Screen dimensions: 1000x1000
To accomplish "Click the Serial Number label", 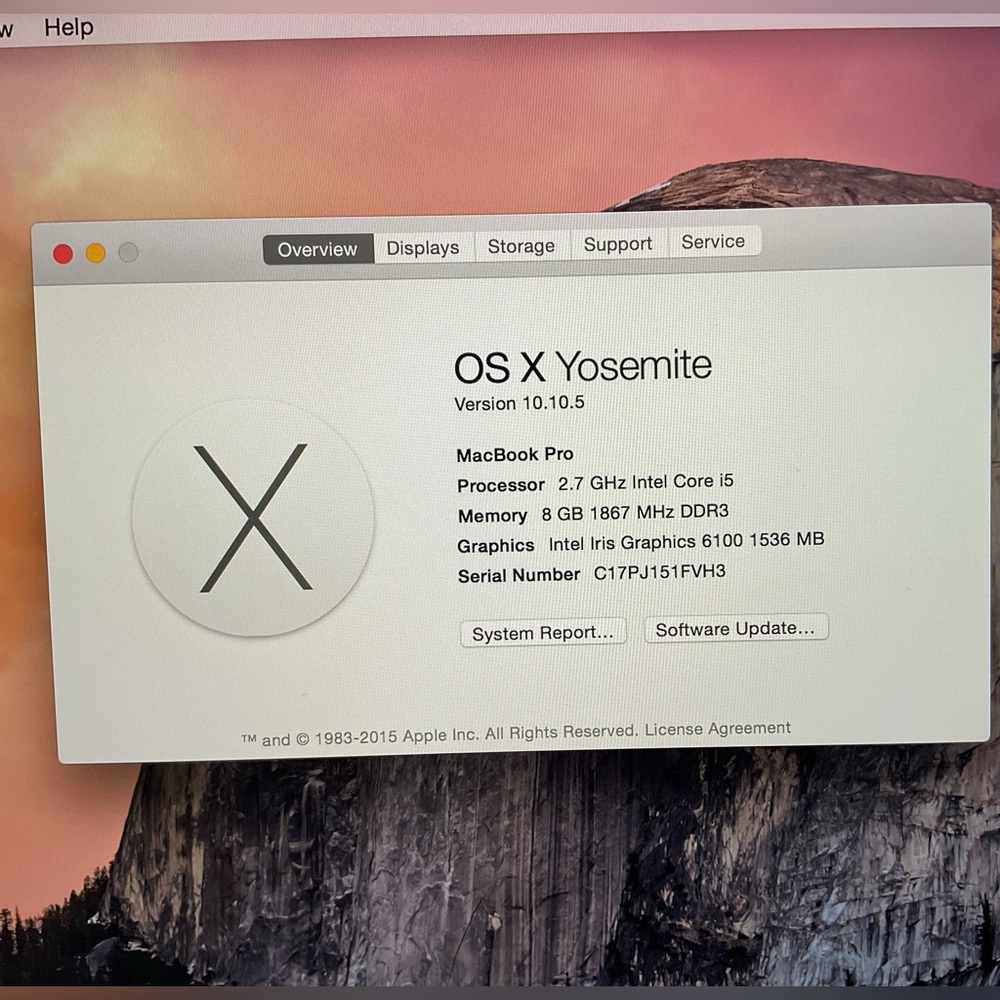I will [518, 575].
